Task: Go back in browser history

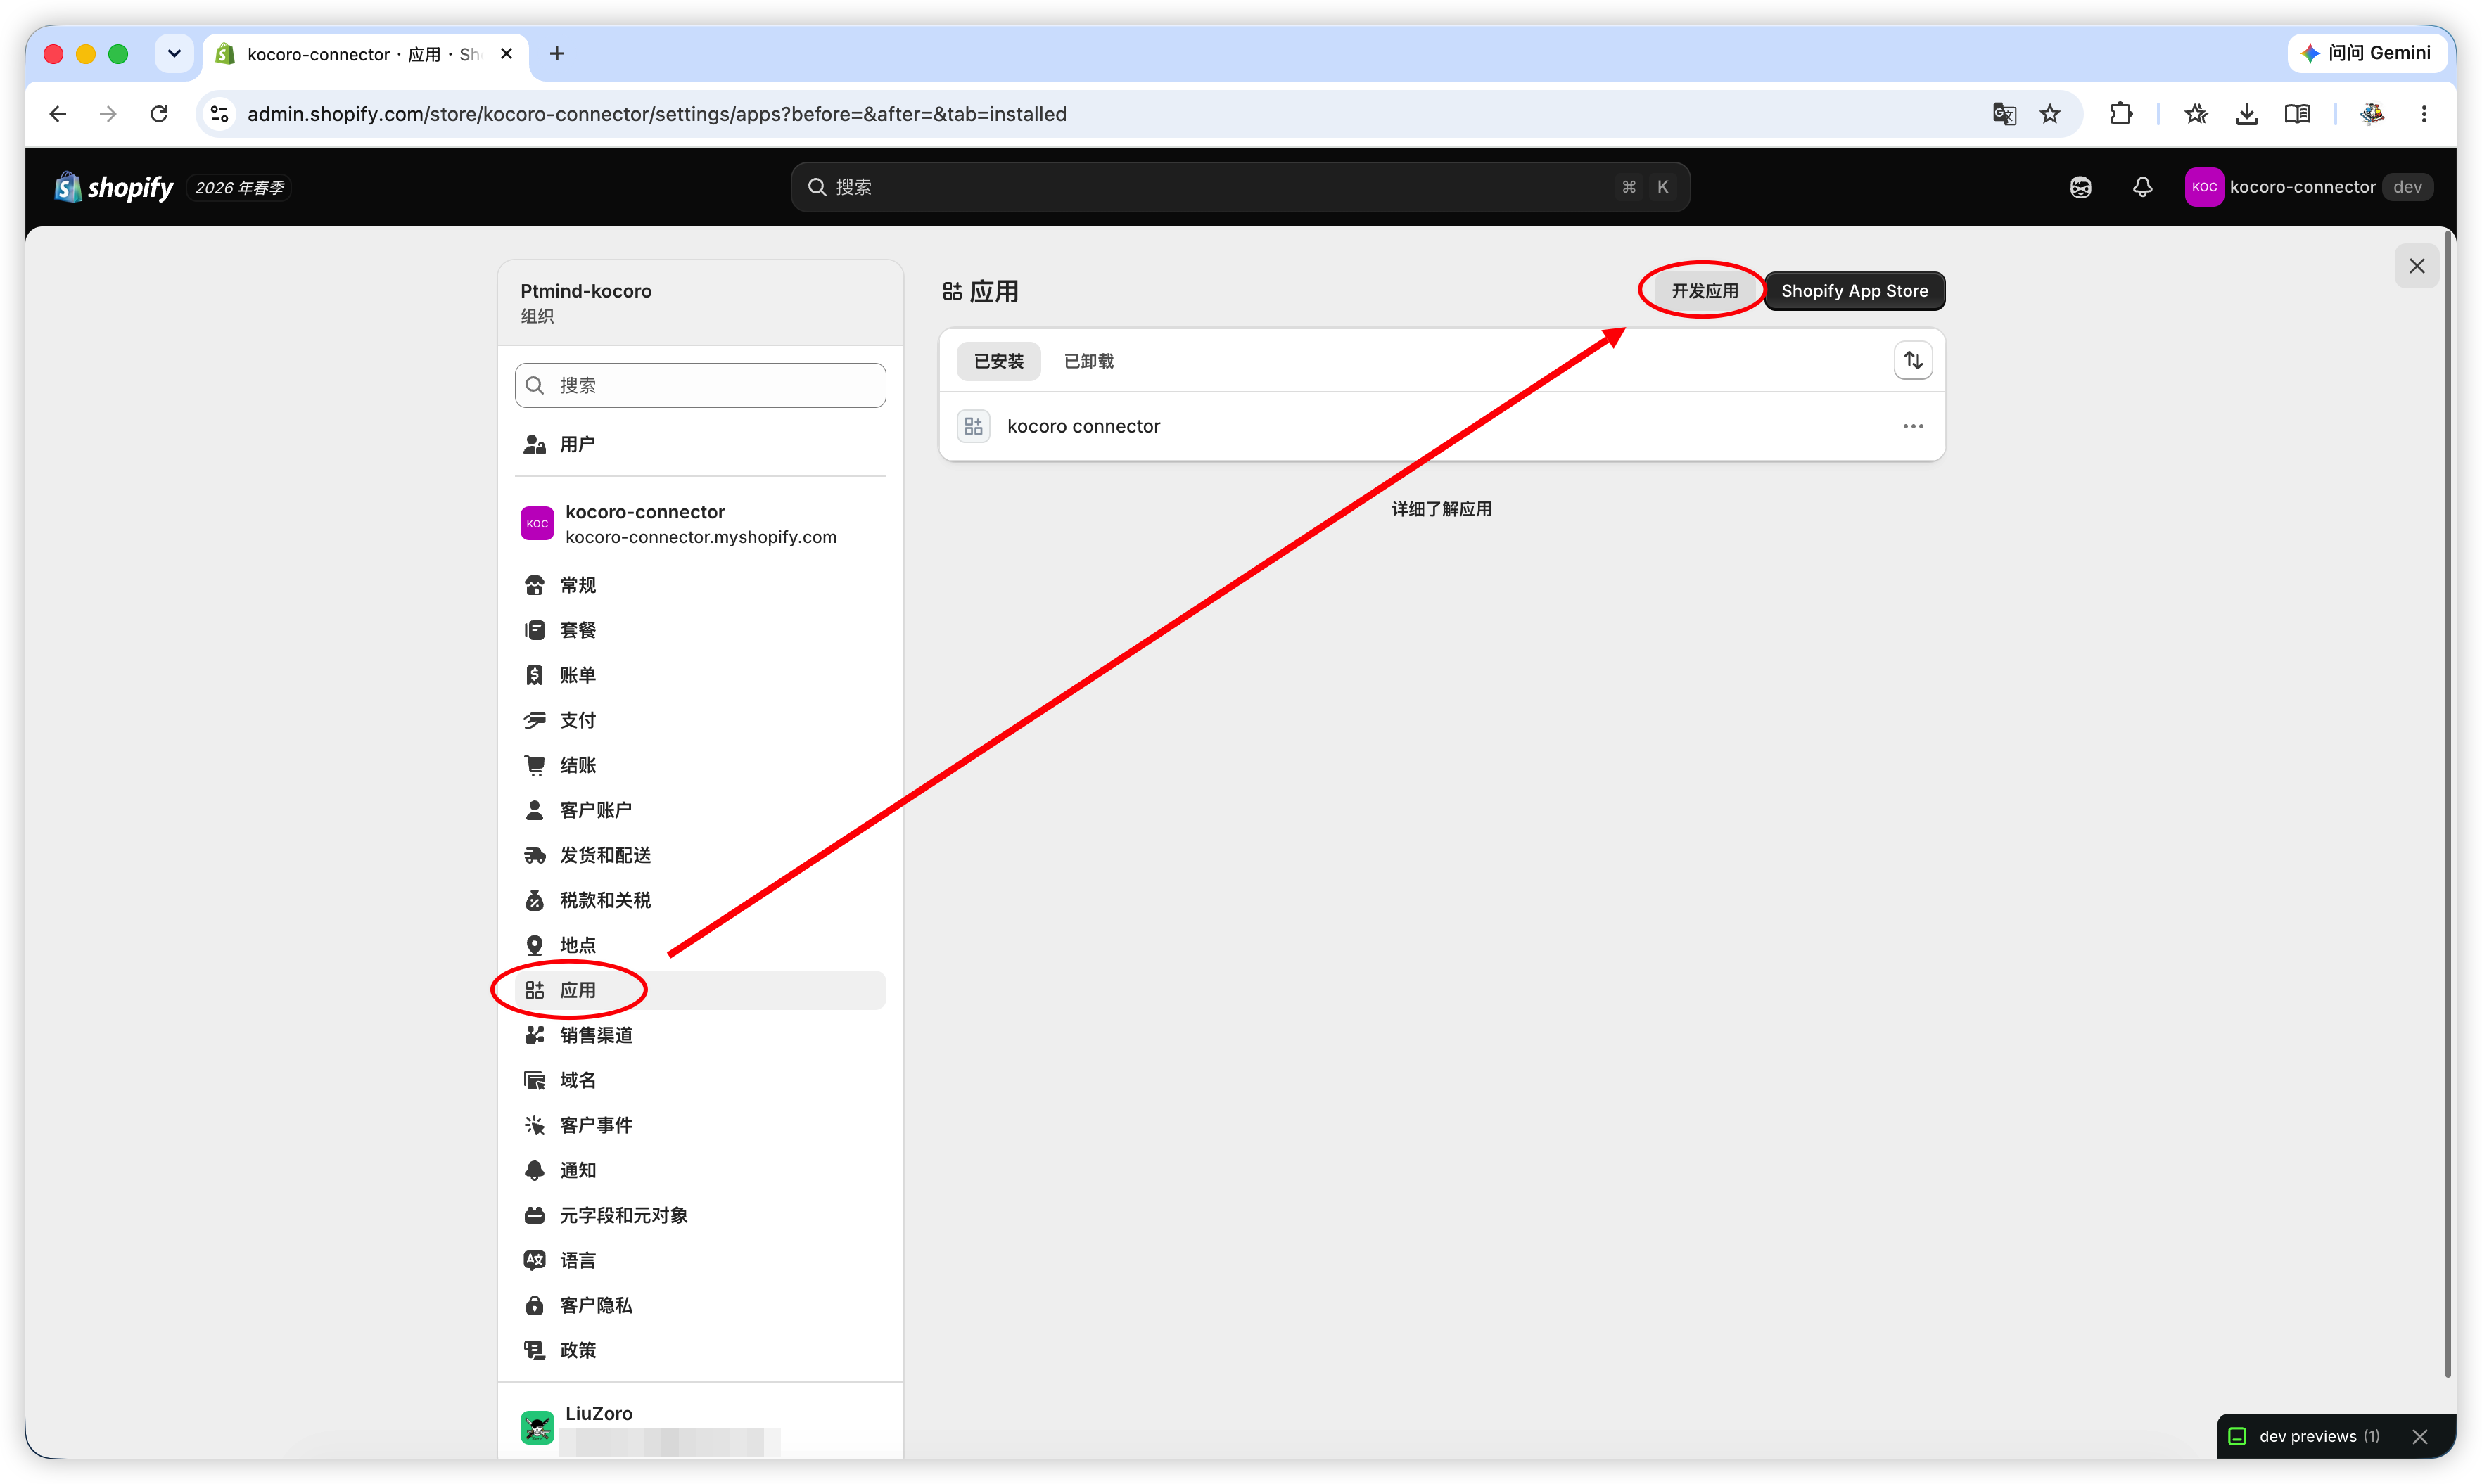Action: pos(58,114)
